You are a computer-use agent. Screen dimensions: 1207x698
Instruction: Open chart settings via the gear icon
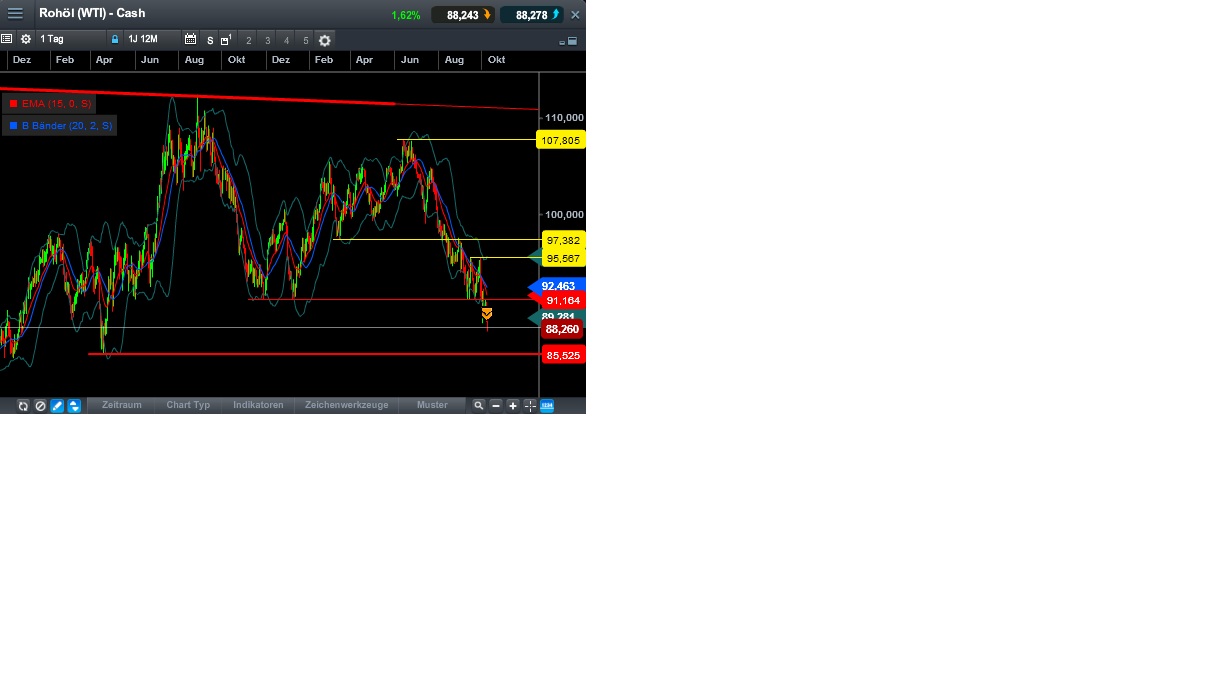pos(26,40)
